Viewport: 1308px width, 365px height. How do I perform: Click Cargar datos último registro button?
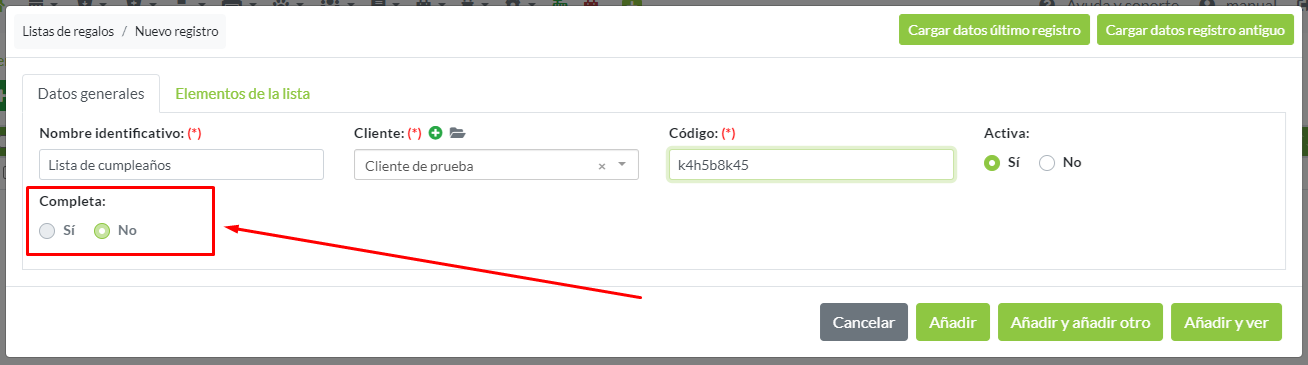coord(995,30)
